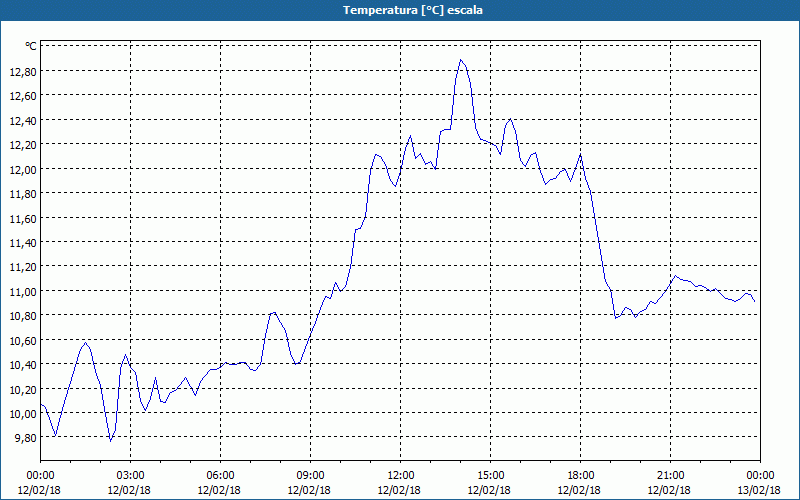The width and height of the screenshot is (800, 500).
Task: Select the 11,20 temperature axis label
Action: click(23, 267)
